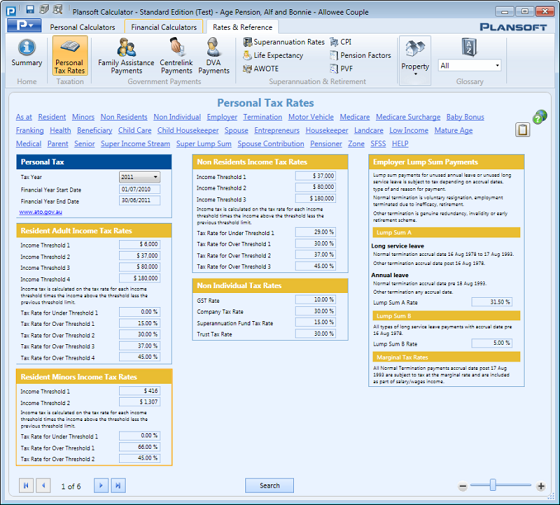Click the save-all icon in title bar
This screenshot has height=505, width=560.
(44, 10)
